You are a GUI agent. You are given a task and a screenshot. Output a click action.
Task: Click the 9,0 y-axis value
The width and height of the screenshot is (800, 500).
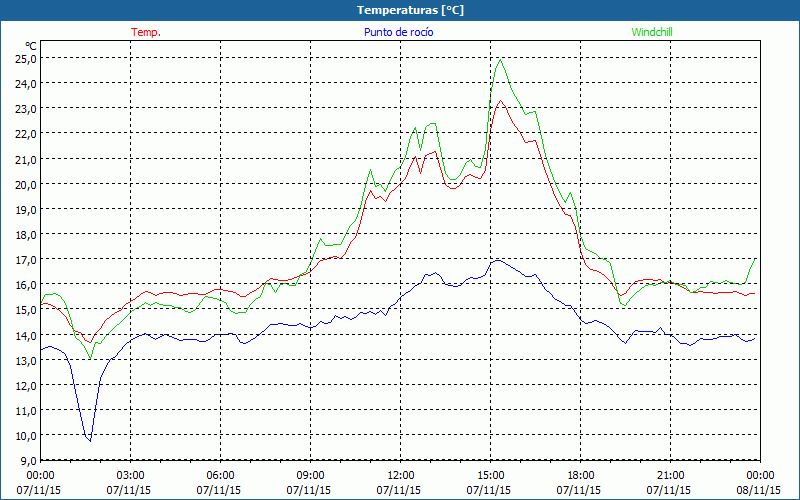(28, 461)
